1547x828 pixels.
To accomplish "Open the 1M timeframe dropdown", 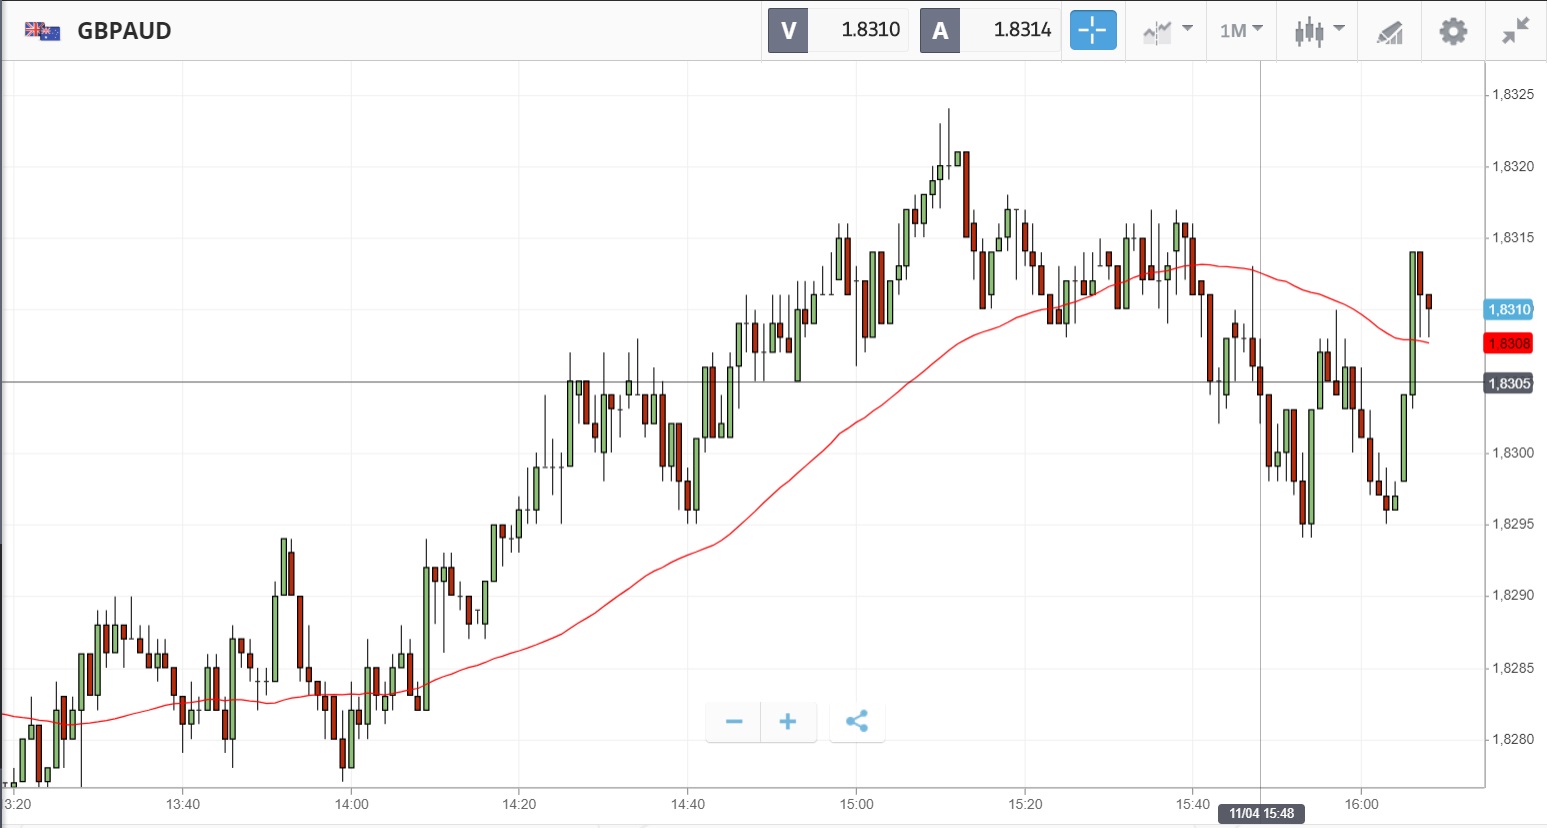I will (1241, 31).
